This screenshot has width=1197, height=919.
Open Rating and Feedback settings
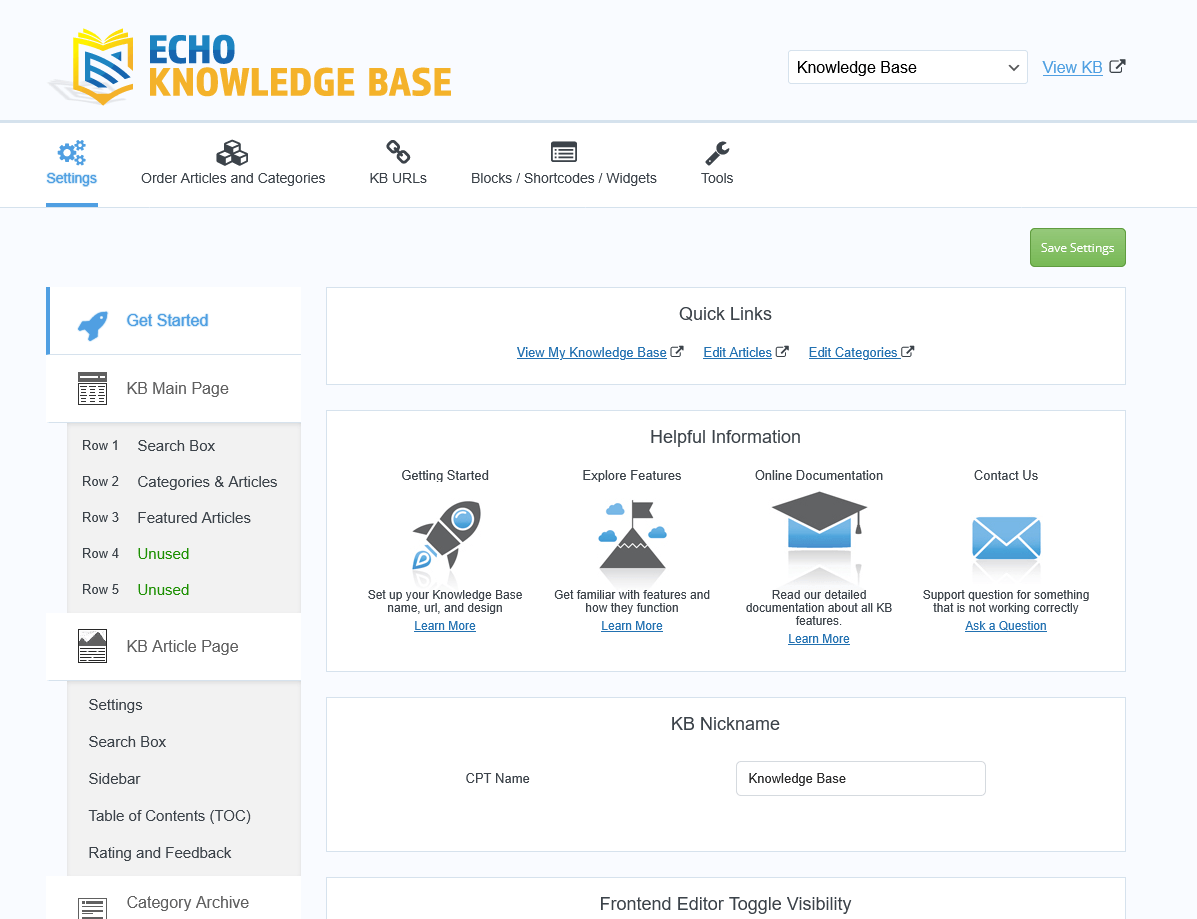point(160,853)
